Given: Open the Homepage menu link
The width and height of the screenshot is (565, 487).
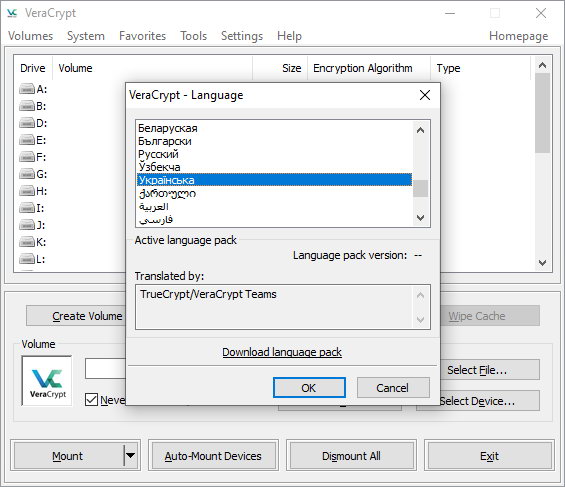Looking at the screenshot, I should click(x=519, y=36).
